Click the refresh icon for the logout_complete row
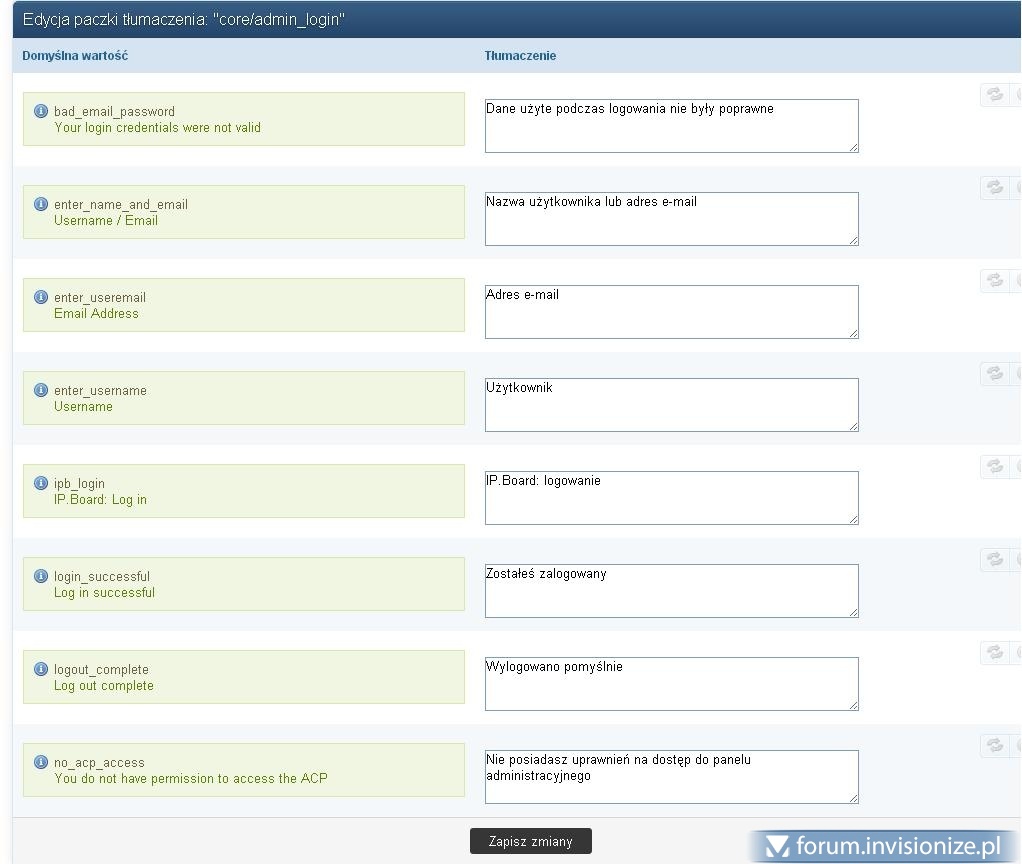This screenshot has height=864, width=1022. tap(994, 652)
